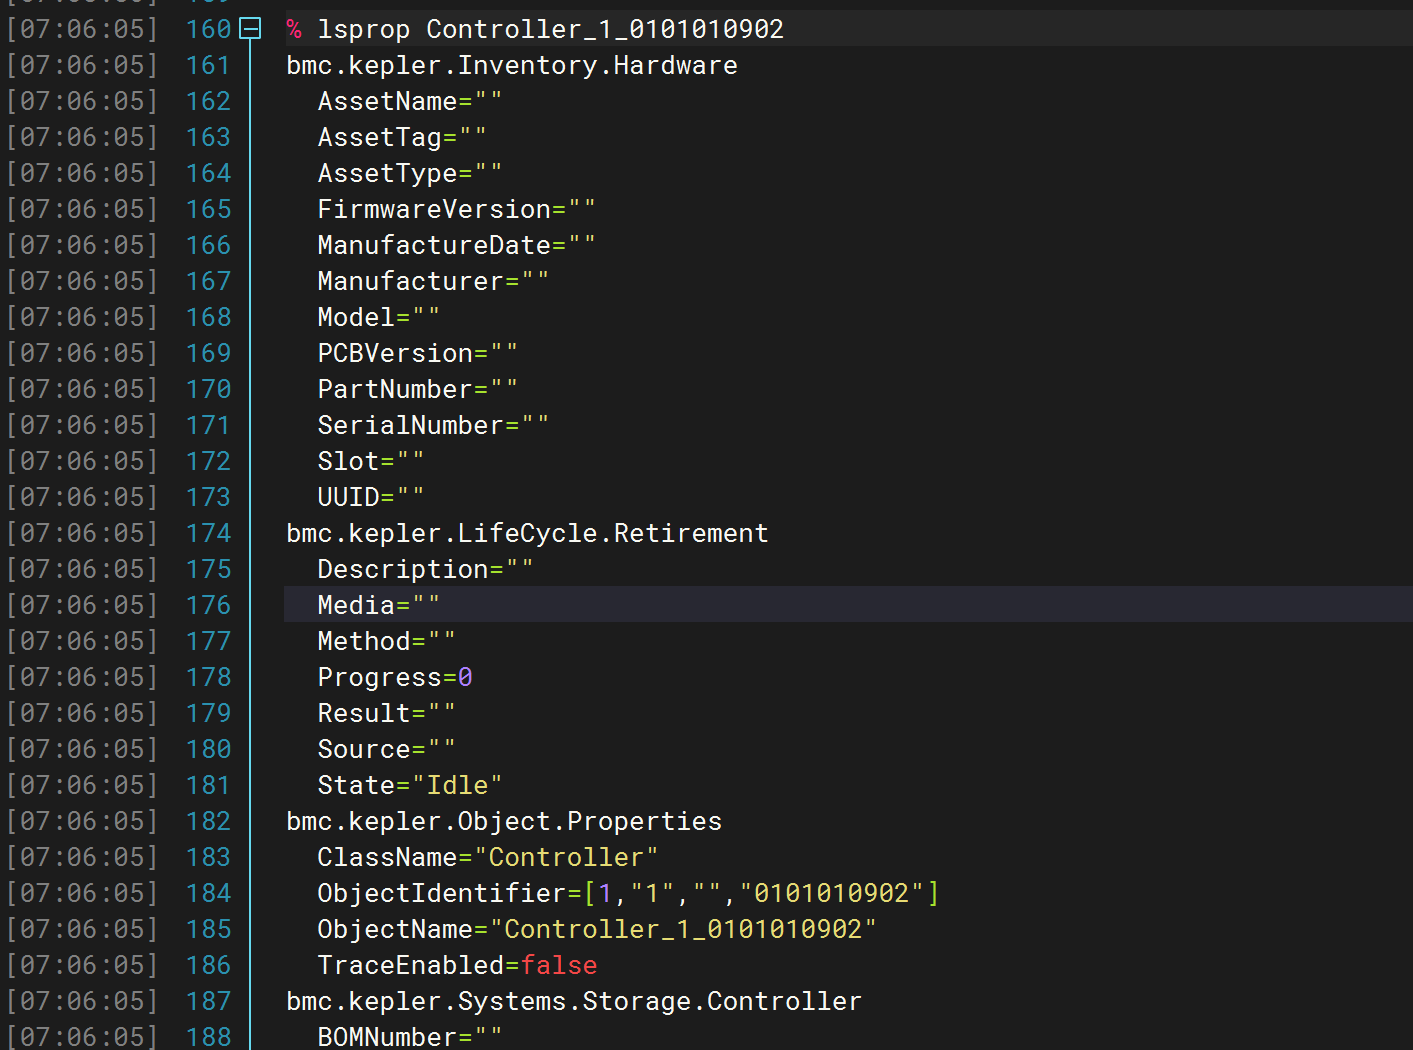Click the ClassName="Controller" value
This screenshot has width=1413, height=1050.
(565, 857)
